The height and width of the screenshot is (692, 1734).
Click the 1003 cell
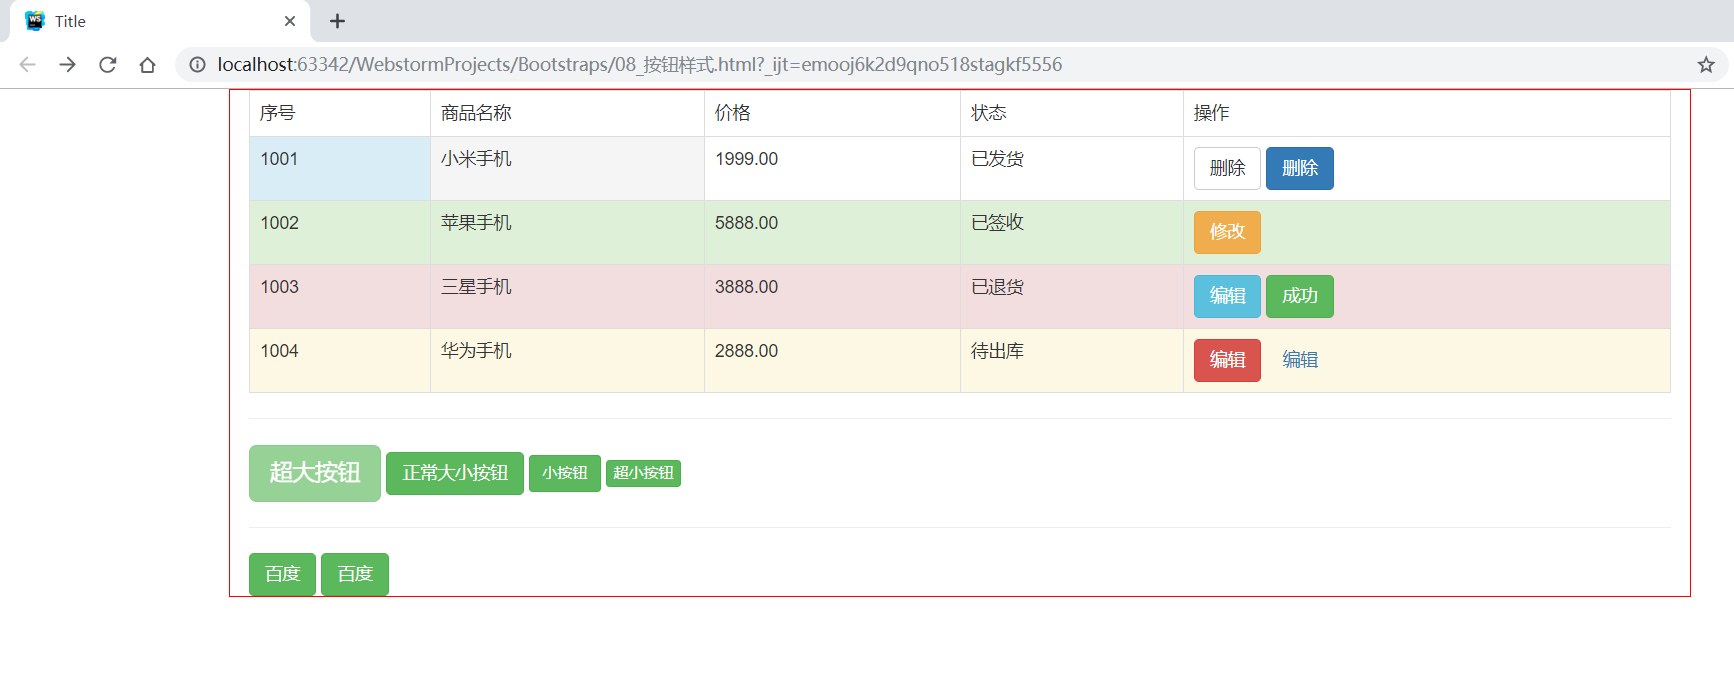point(340,297)
